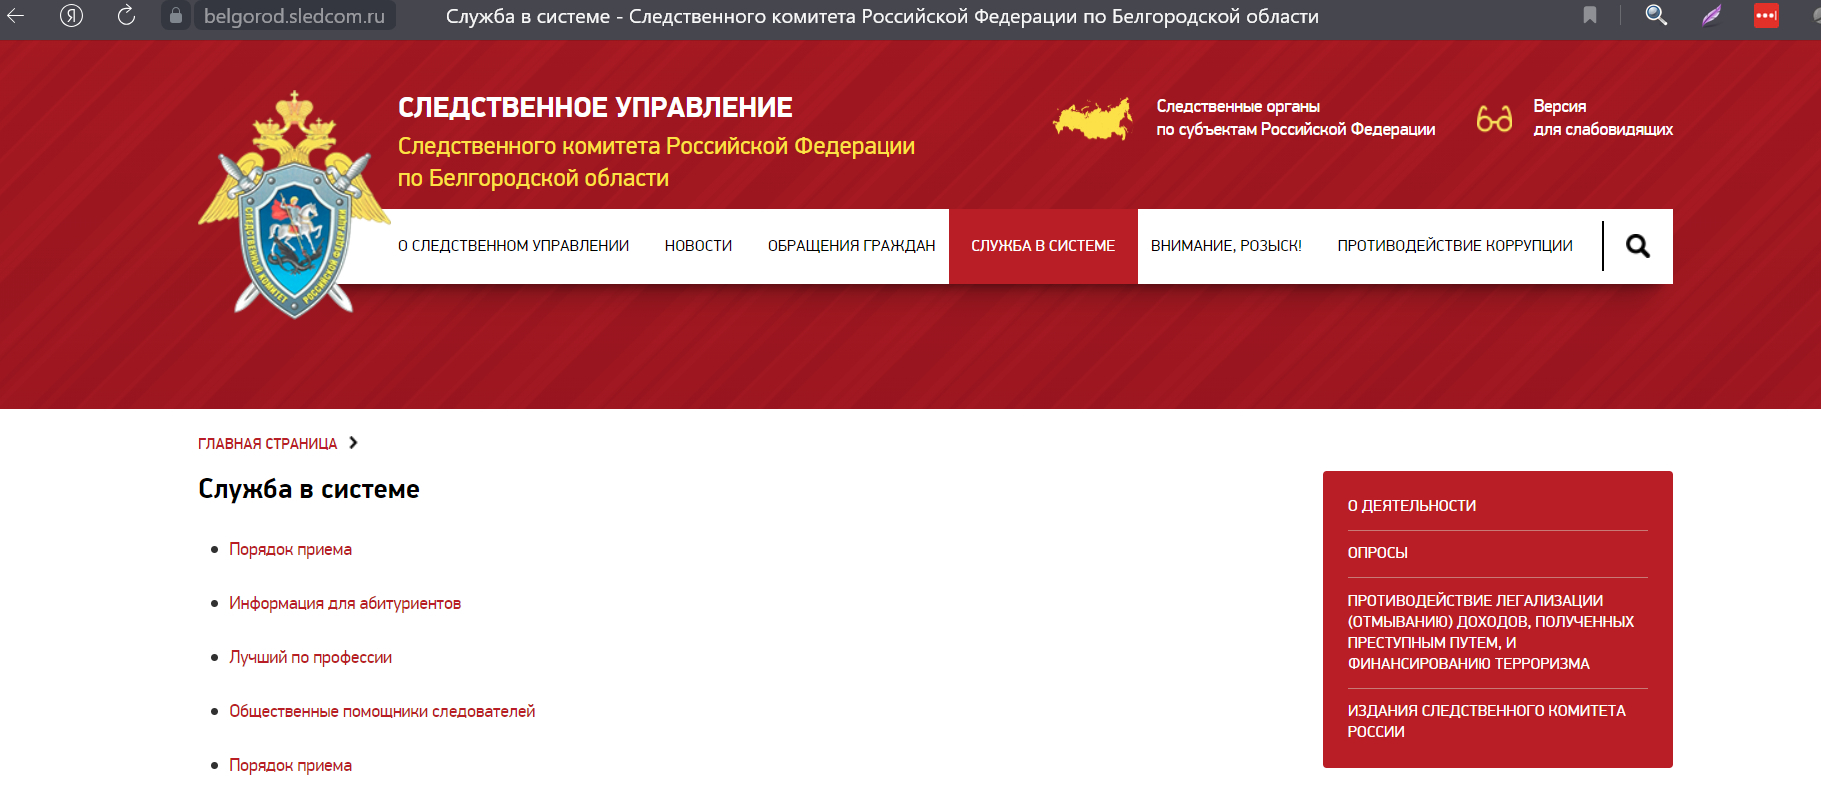The width and height of the screenshot is (1821, 790).
Task: Switch to Версия для слабовидящих
Action: click(1602, 118)
